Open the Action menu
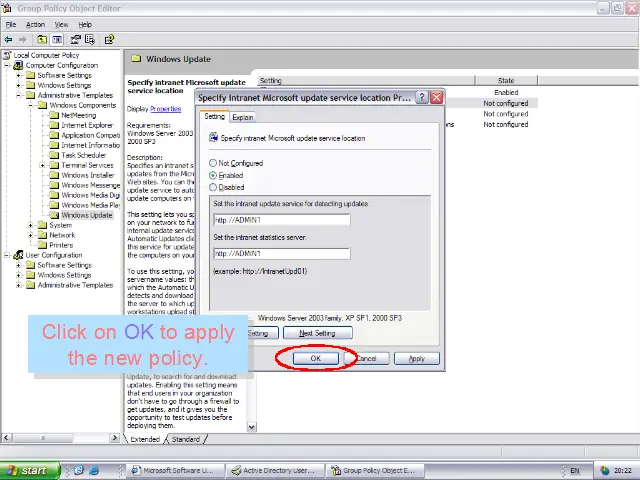640x480 pixels. point(36,24)
